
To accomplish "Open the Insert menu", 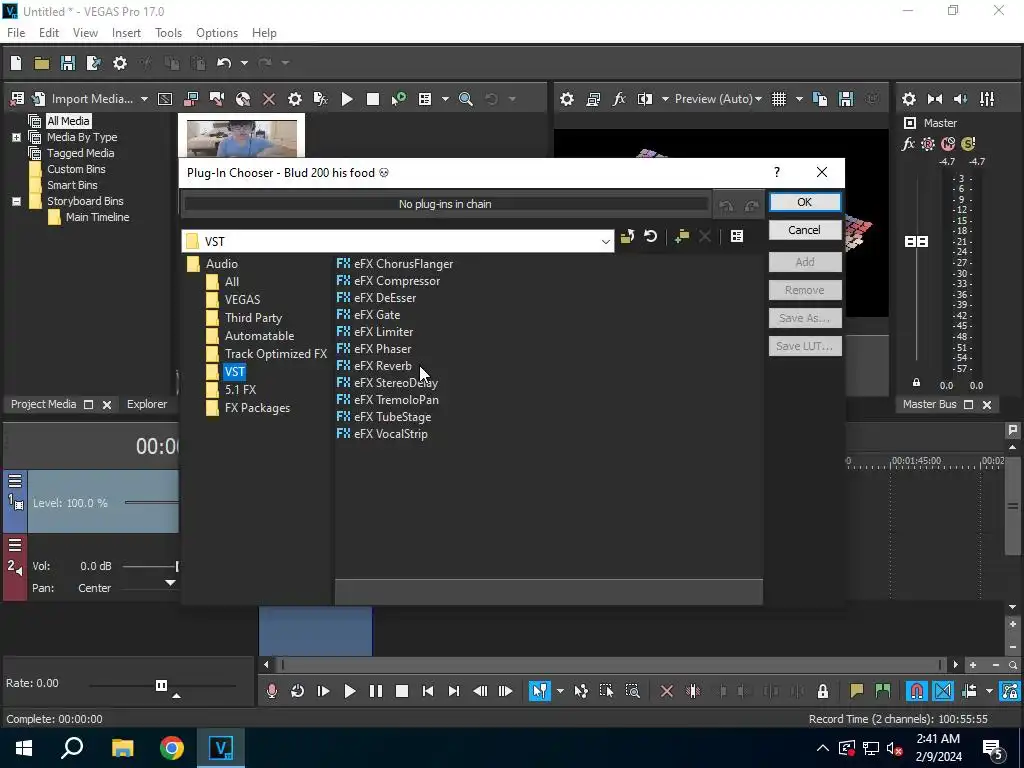I will pos(126,33).
